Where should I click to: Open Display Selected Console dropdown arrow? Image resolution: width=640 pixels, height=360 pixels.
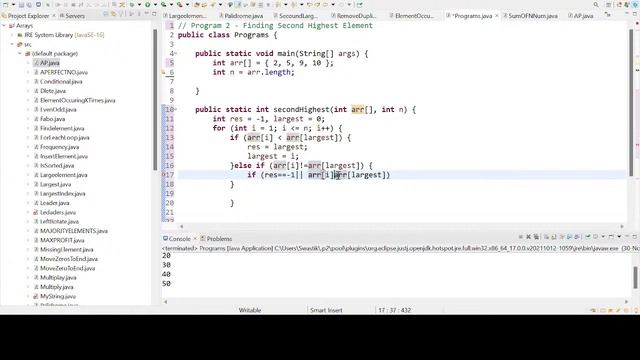click(603, 237)
